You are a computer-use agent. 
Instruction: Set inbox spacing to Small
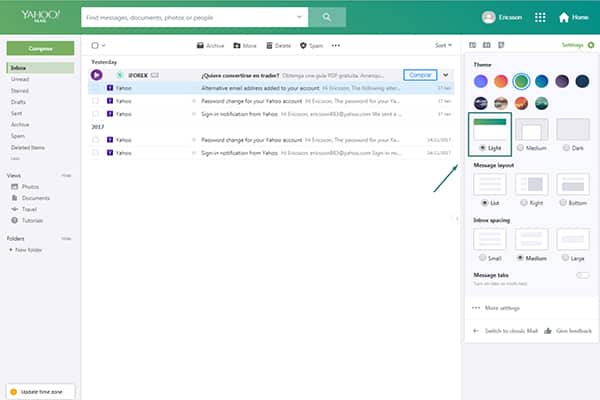pos(490,245)
